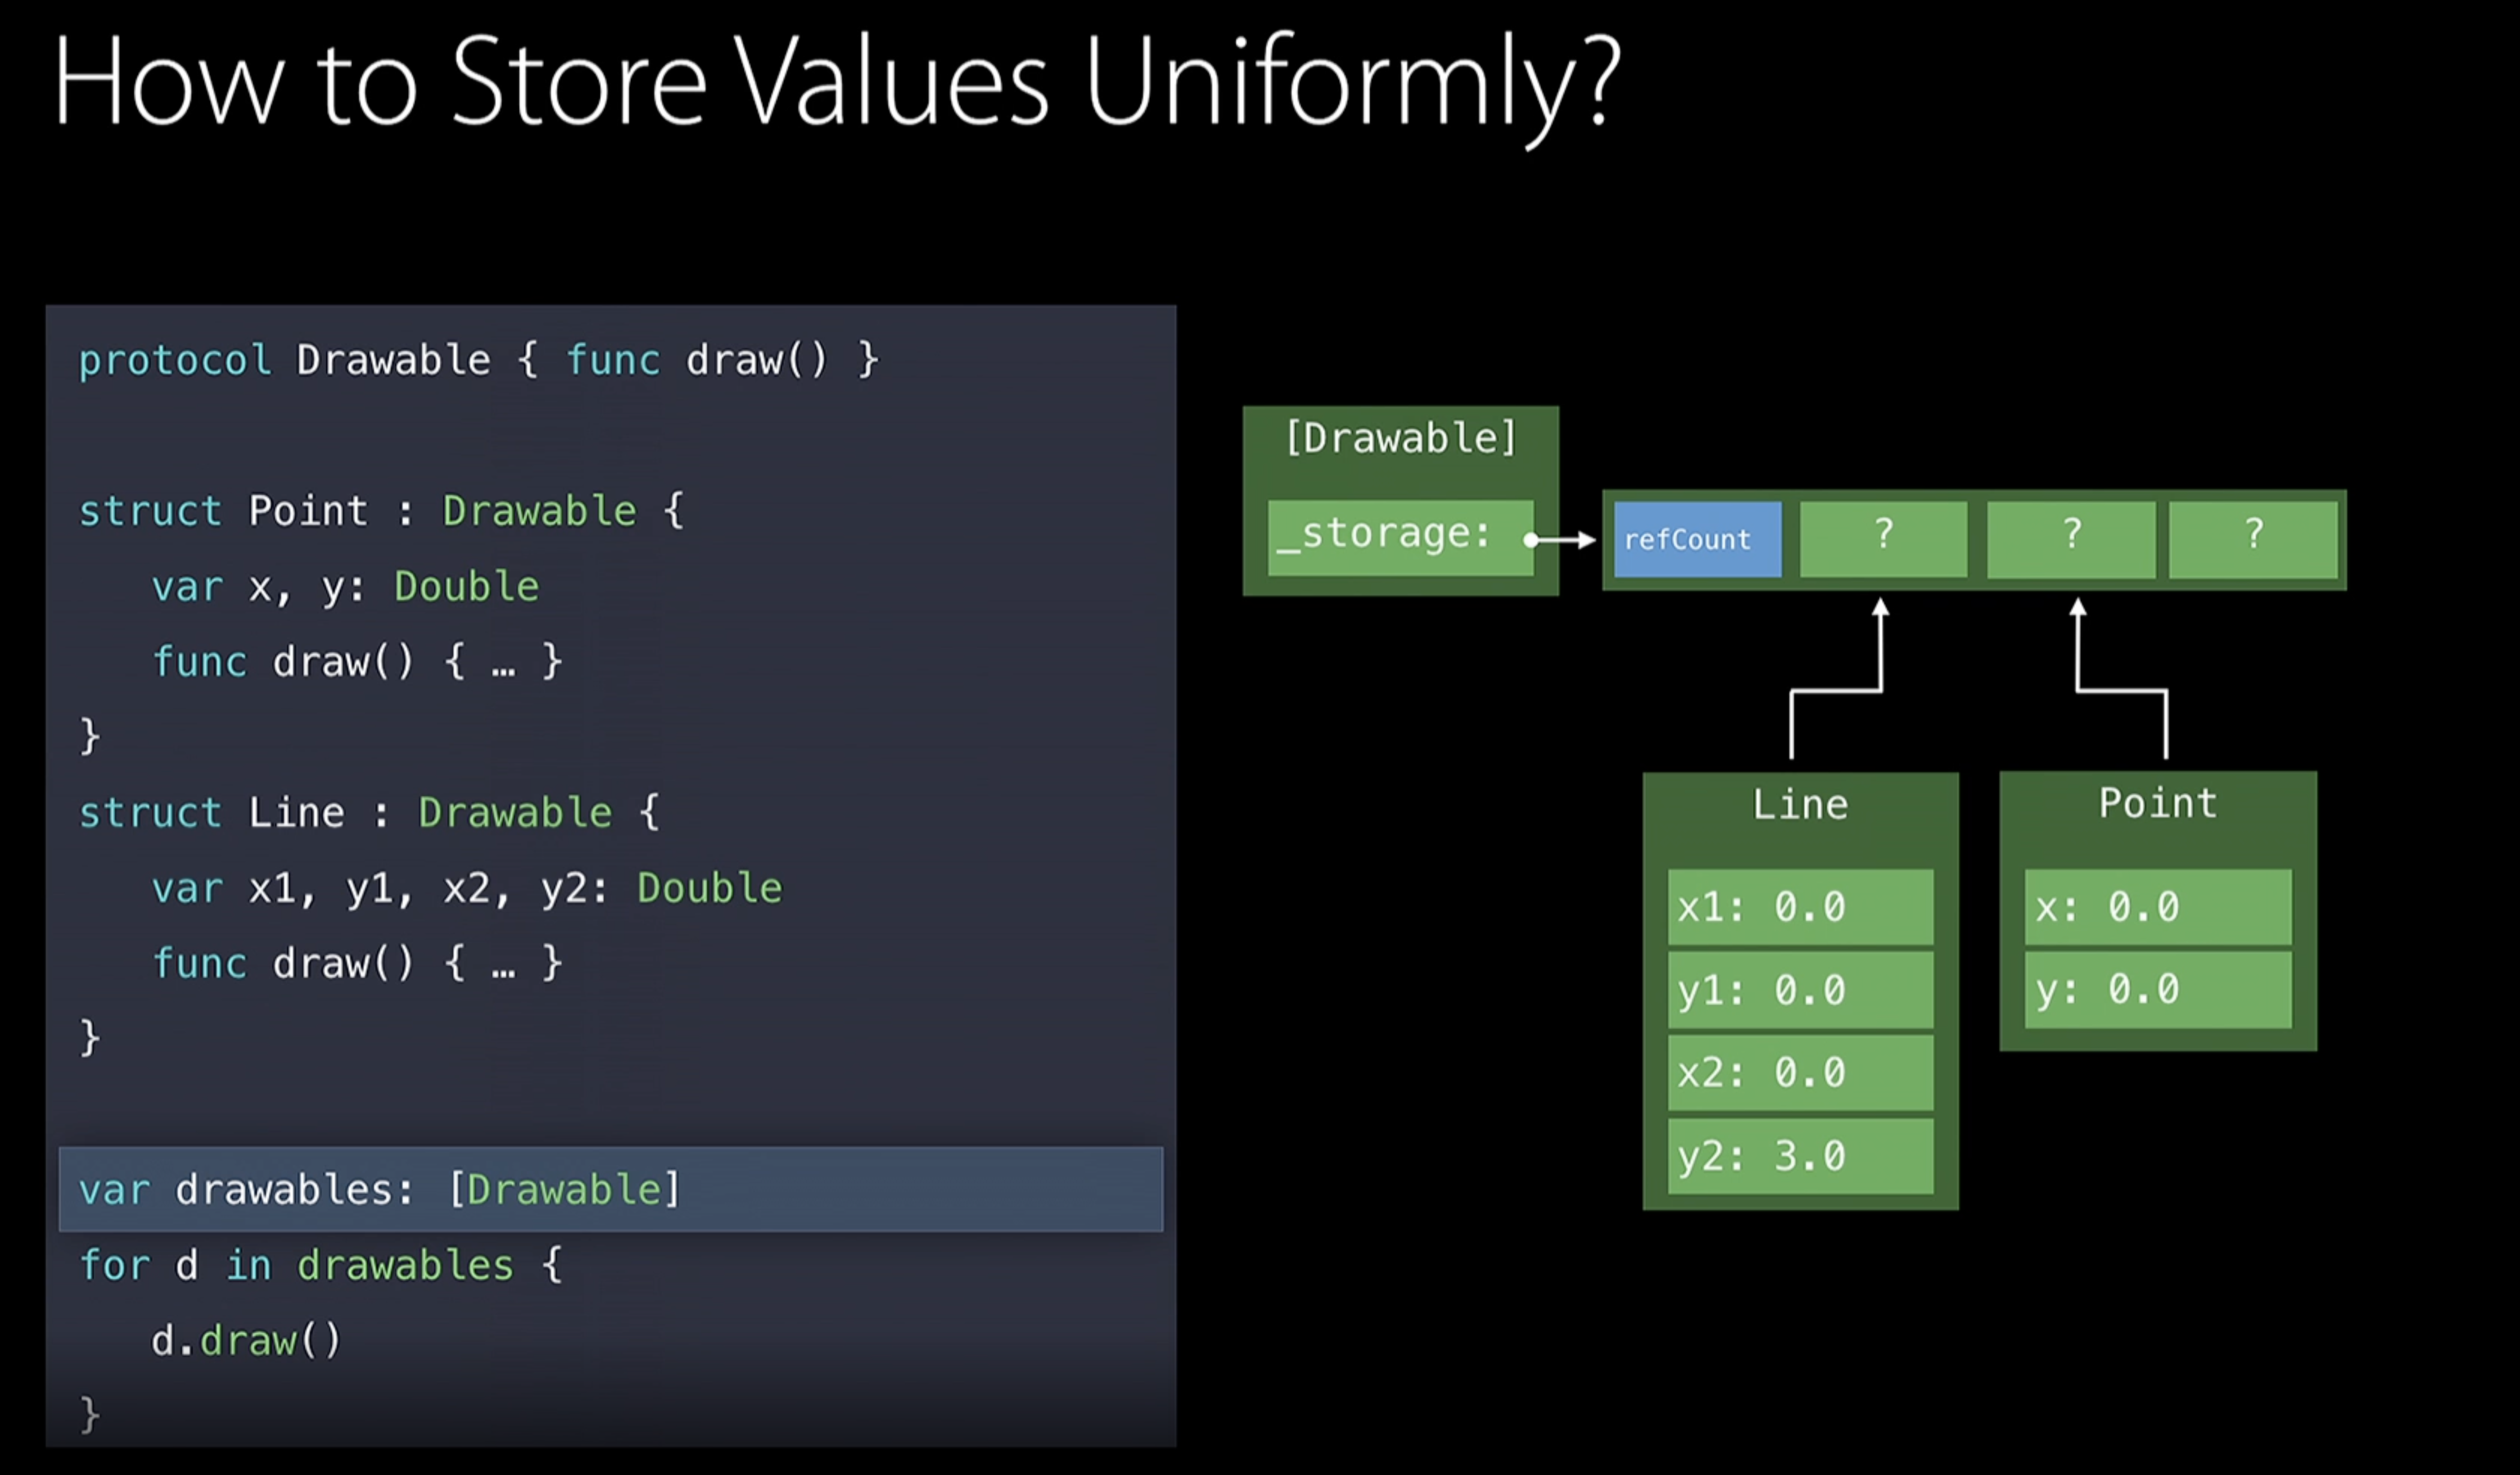Click the slide title How to Store Values Uniformly
Screen dimensions: 2520x1475
click(835, 82)
